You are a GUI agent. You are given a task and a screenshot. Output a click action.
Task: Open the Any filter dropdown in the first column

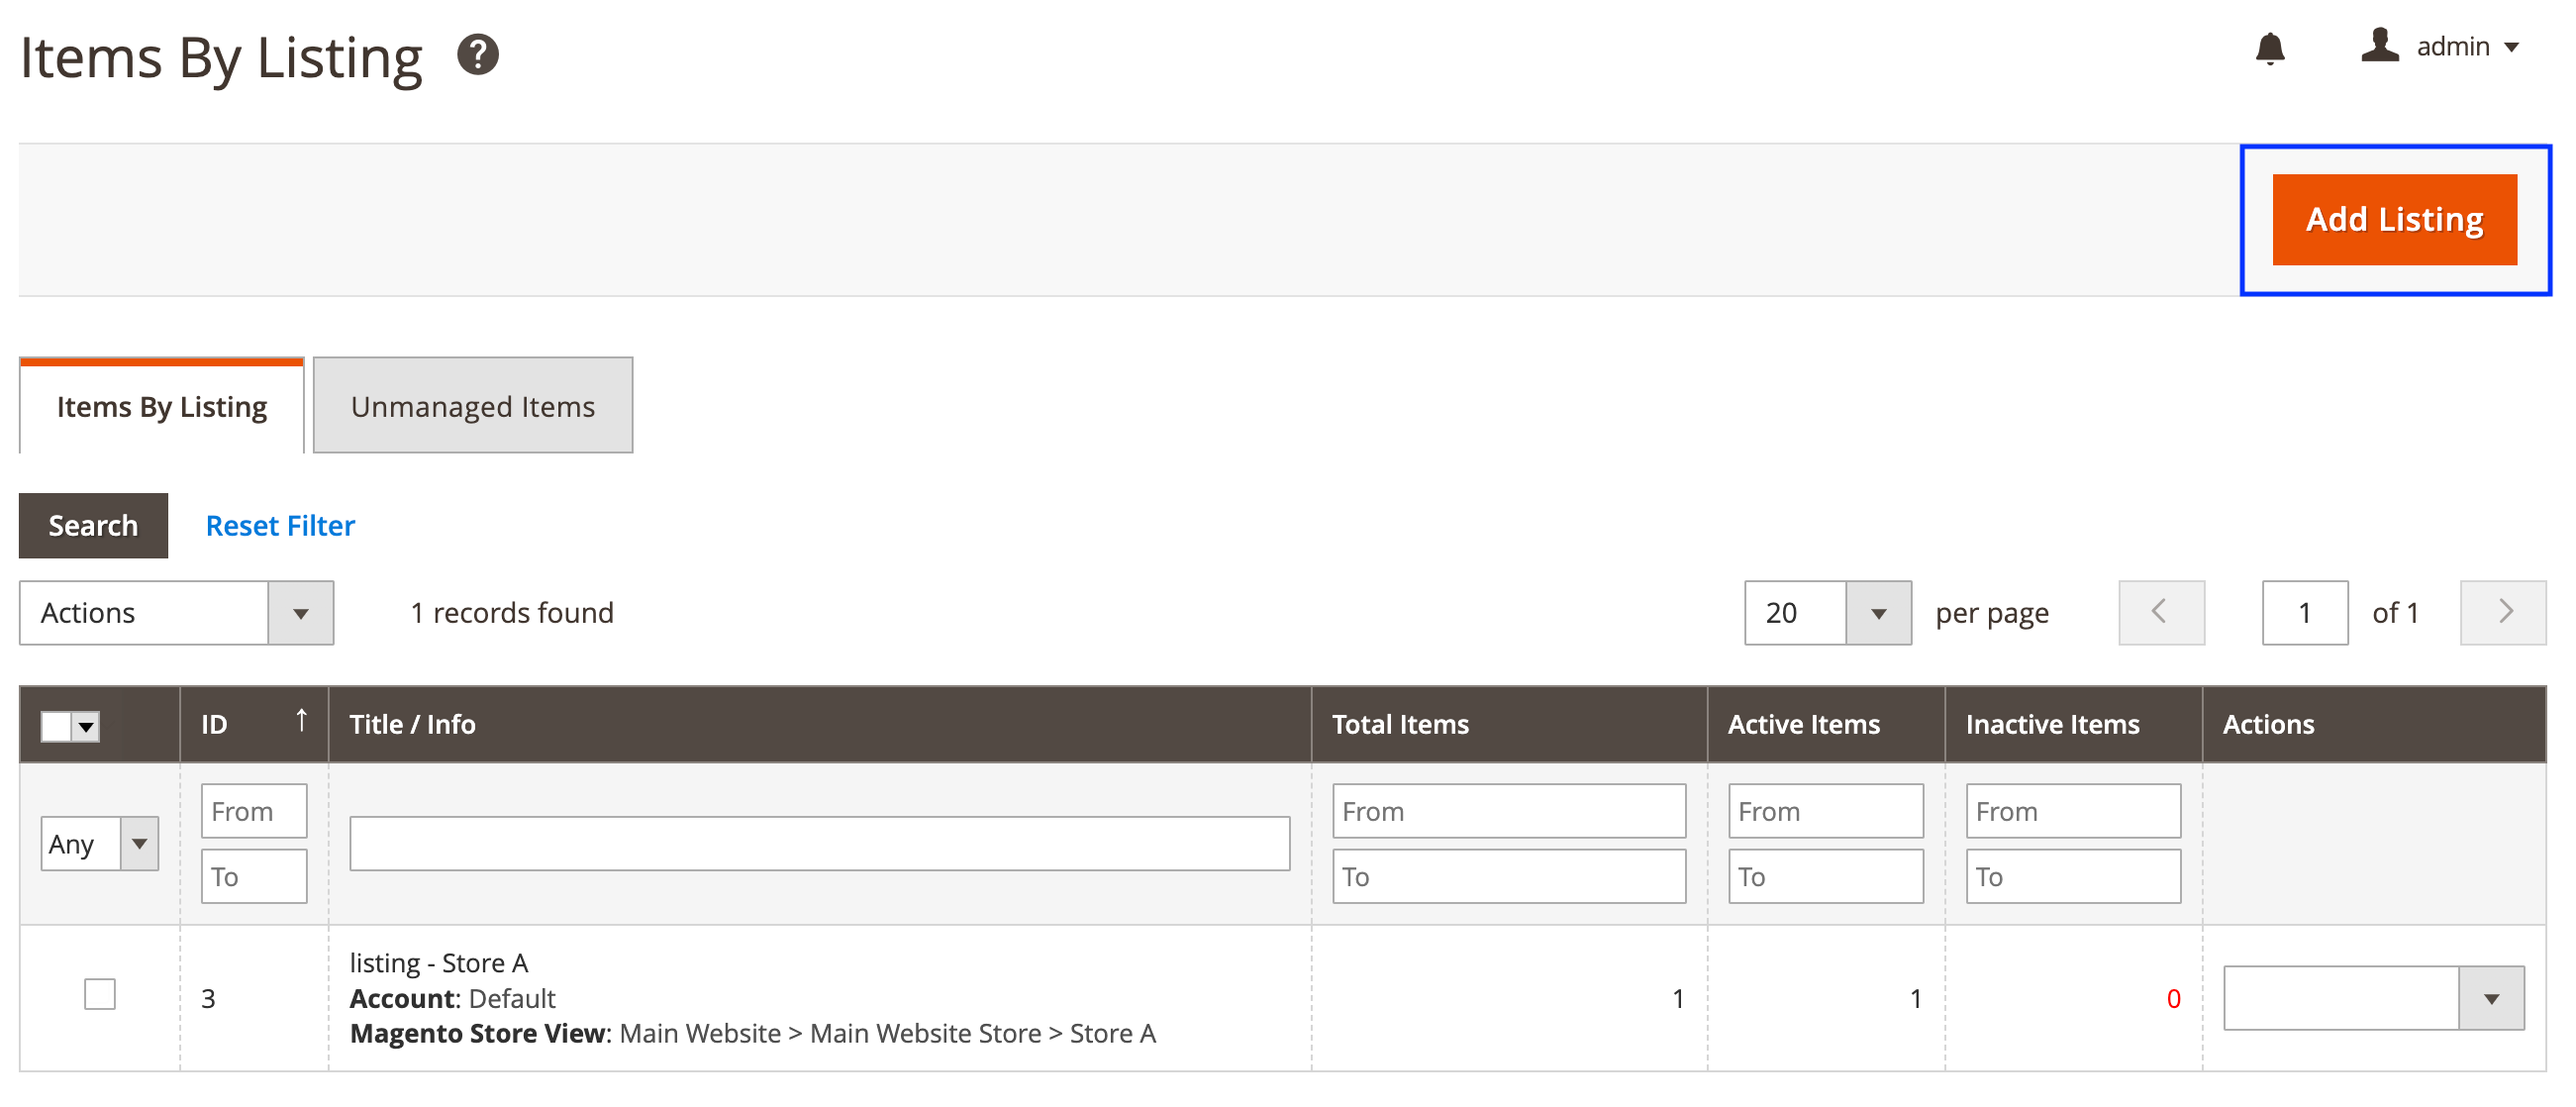[x=139, y=843]
